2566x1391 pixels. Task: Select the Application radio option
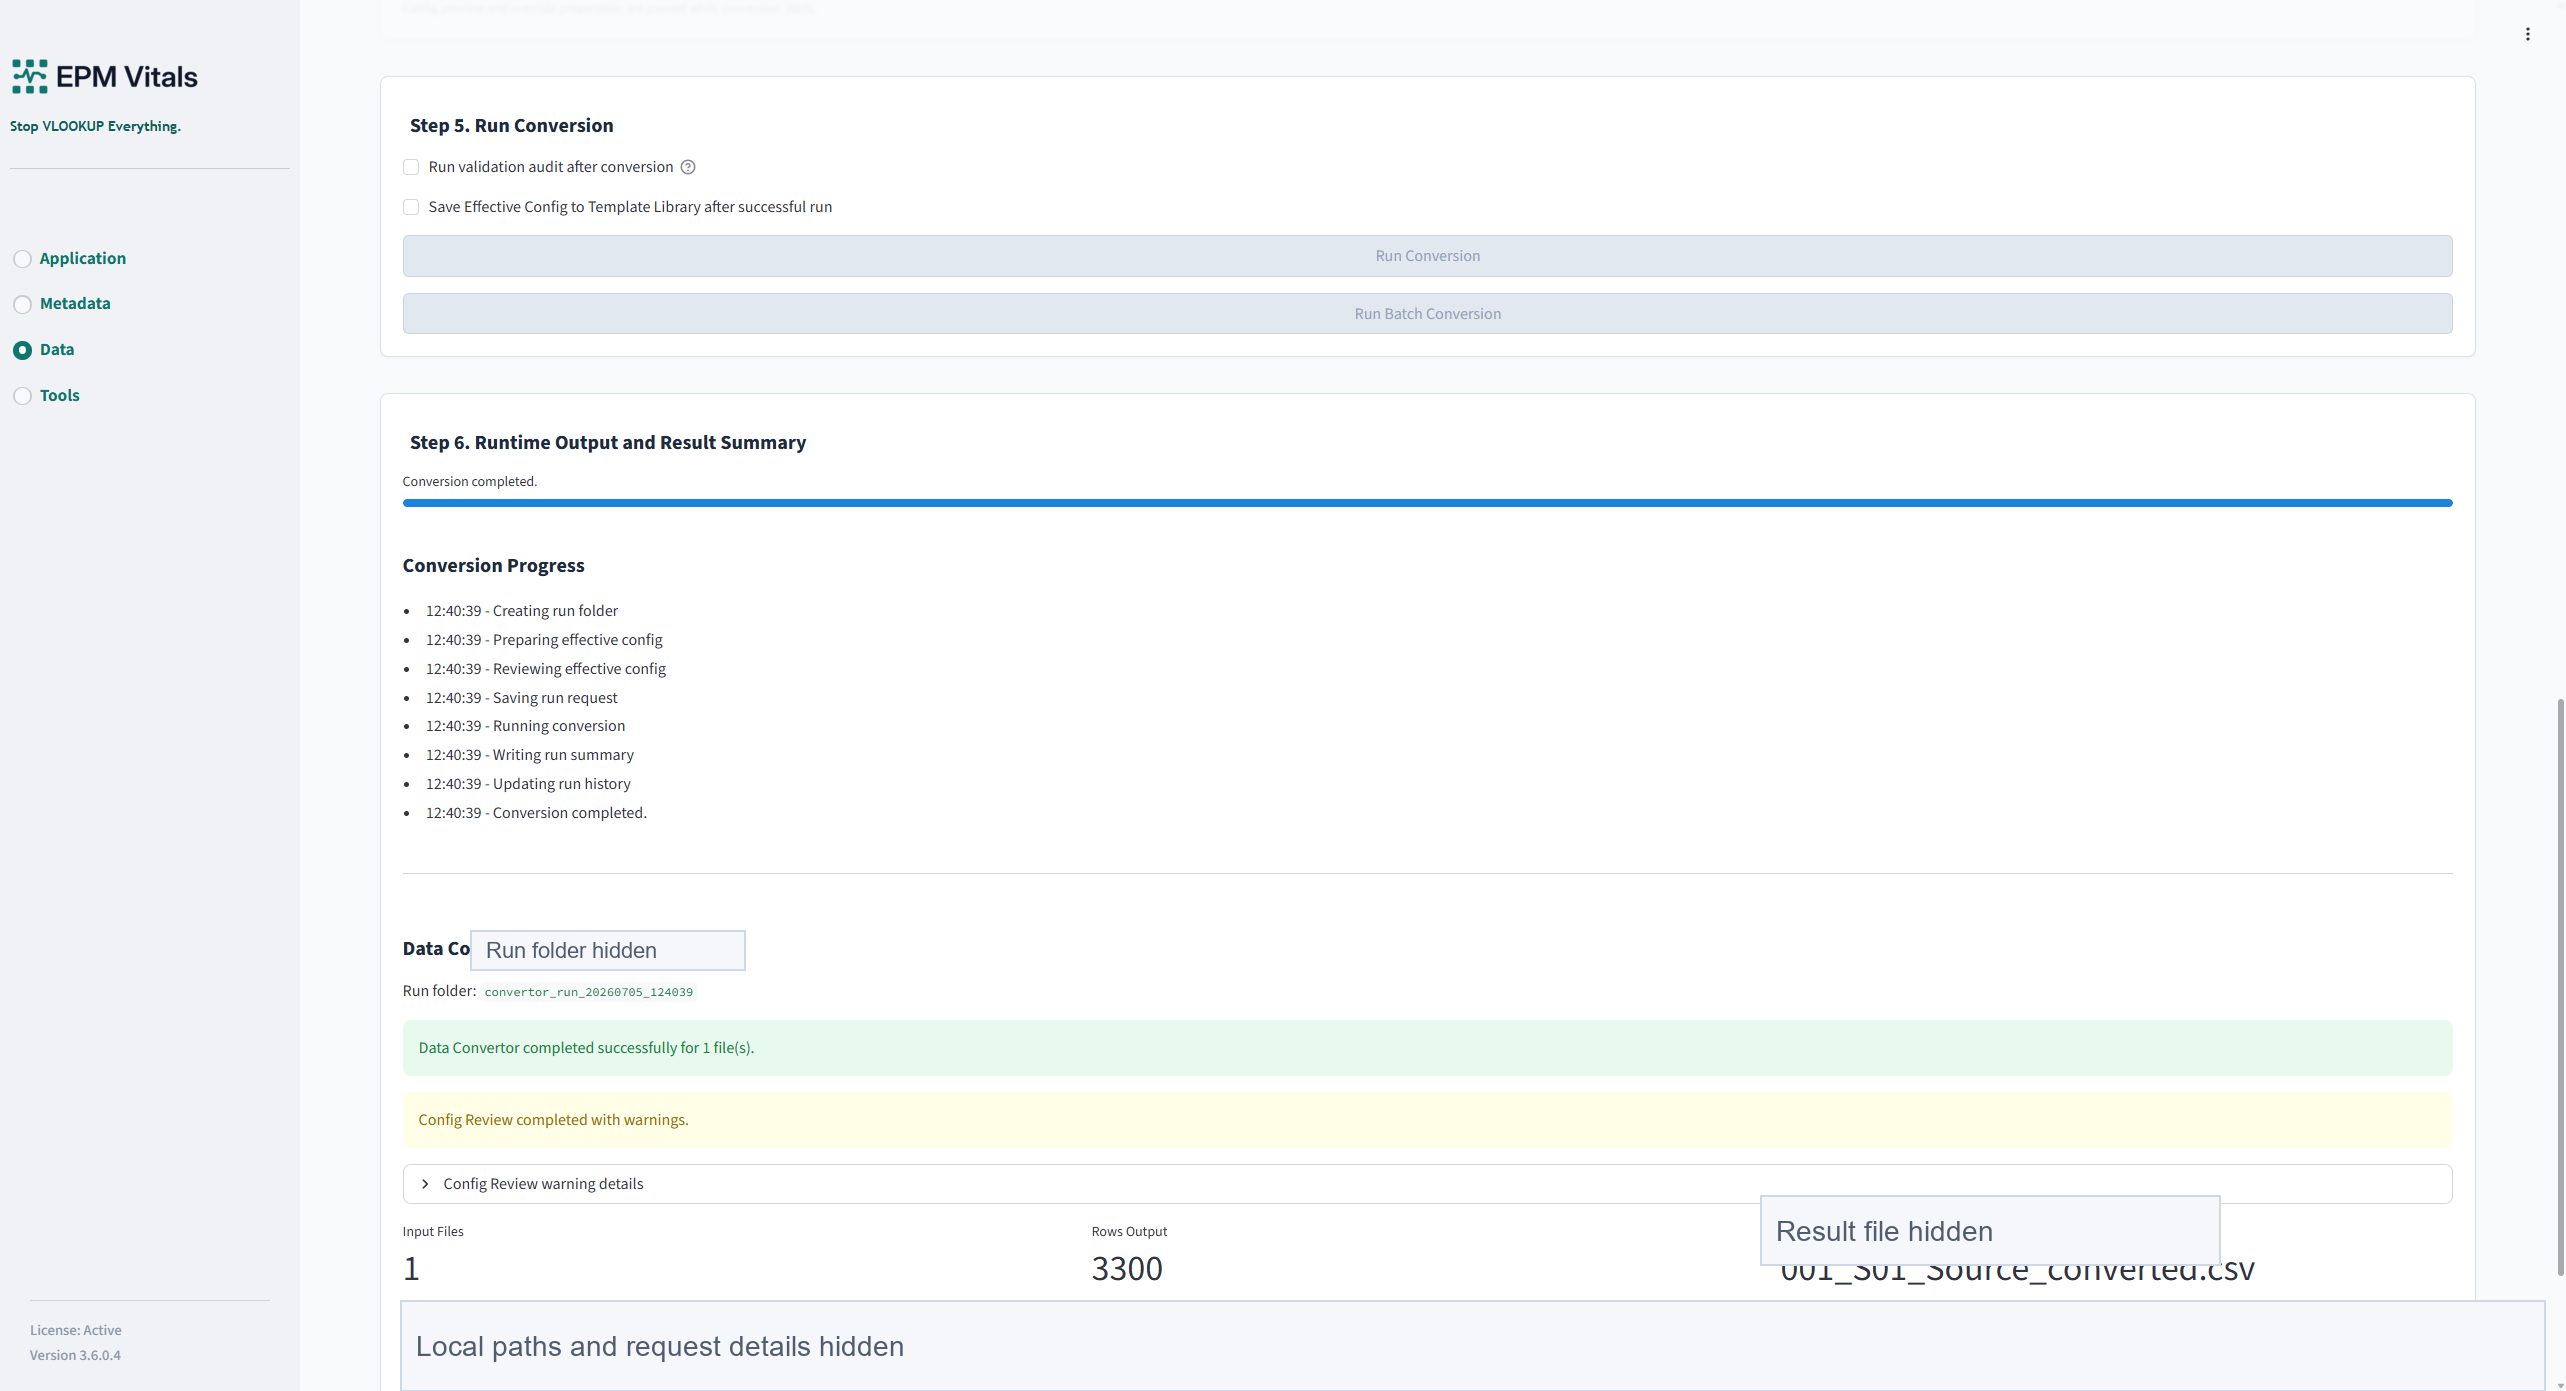pos(22,259)
